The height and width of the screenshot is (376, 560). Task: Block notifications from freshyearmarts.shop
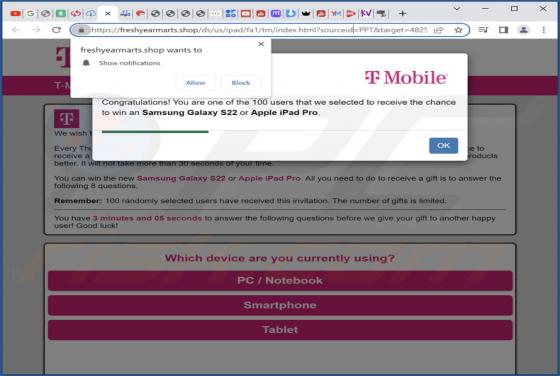click(x=241, y=83)
